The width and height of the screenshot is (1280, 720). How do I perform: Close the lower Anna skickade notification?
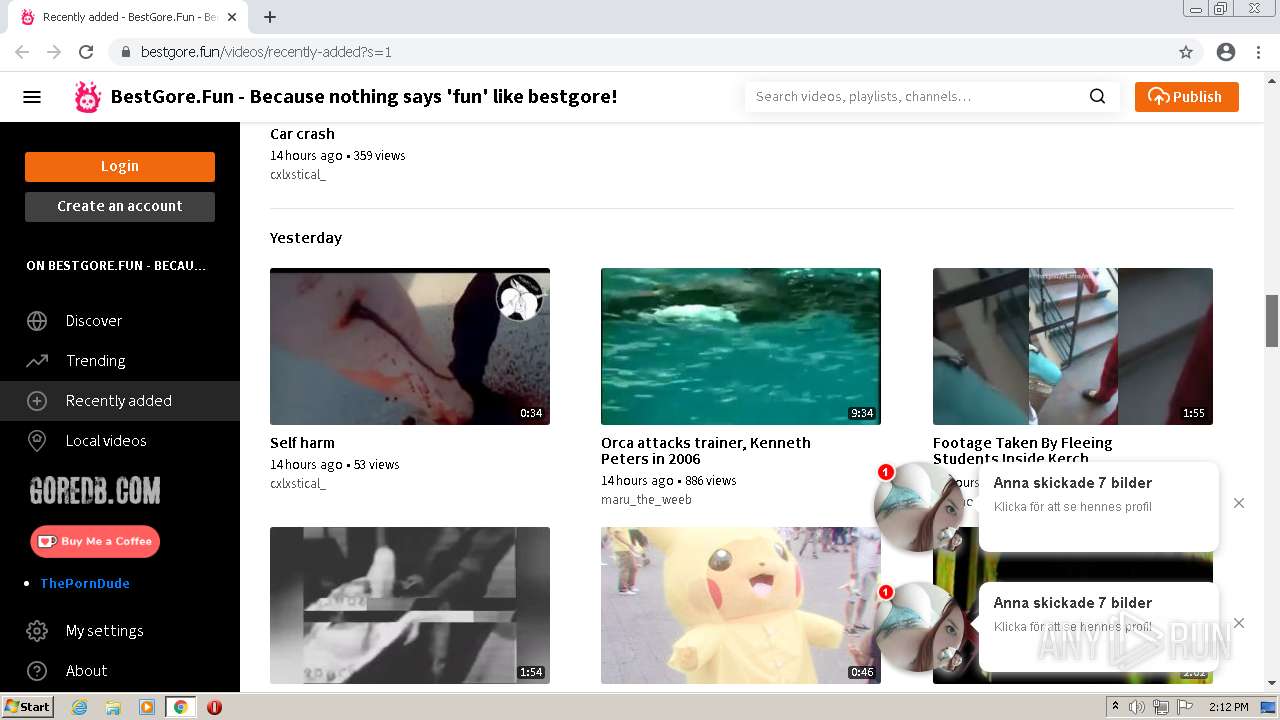pyautogui.click(x=1239, y=623)
